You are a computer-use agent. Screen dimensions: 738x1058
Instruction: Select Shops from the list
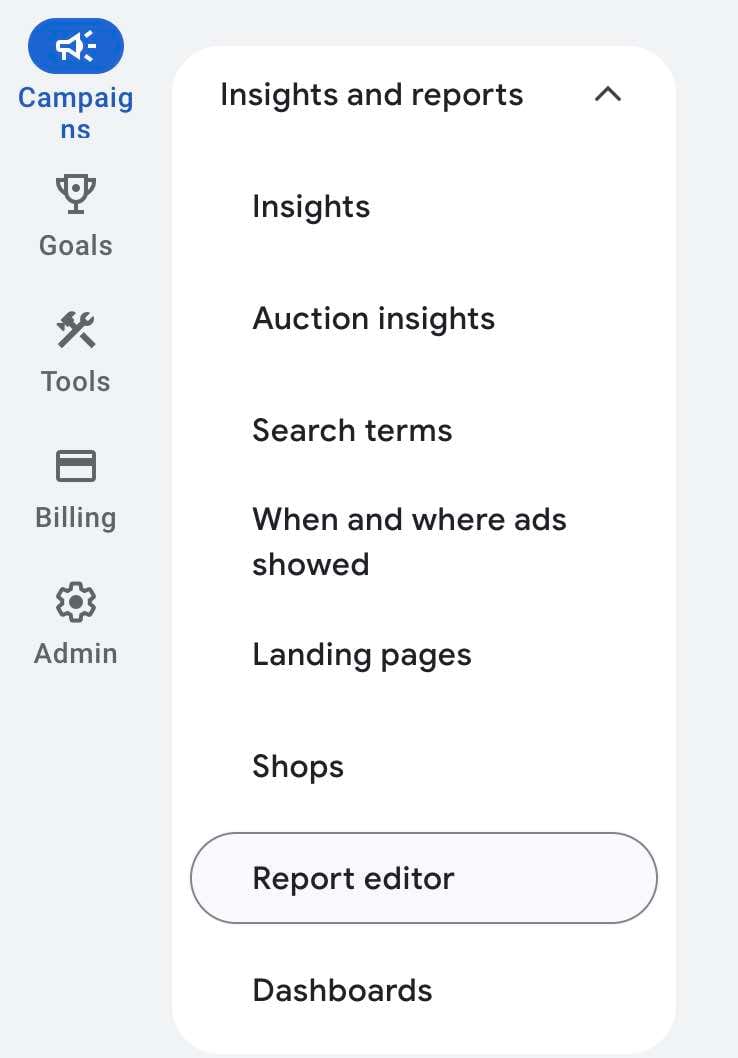pos(298,766)
